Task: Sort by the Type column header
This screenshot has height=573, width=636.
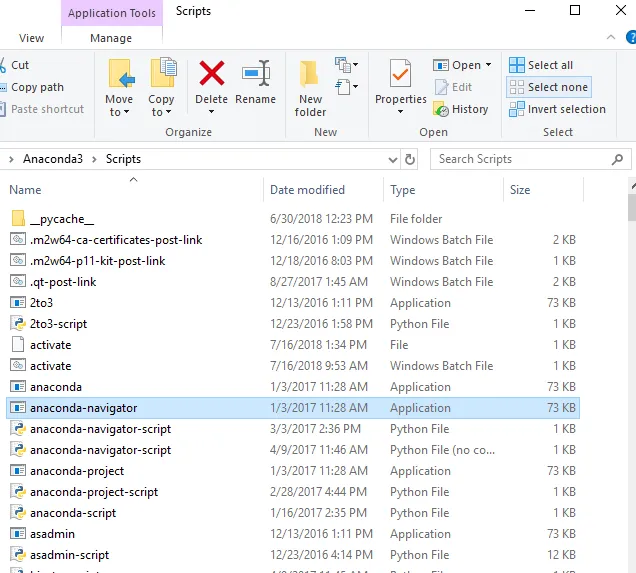Action: pyautogui.click(x=402, y=190)
